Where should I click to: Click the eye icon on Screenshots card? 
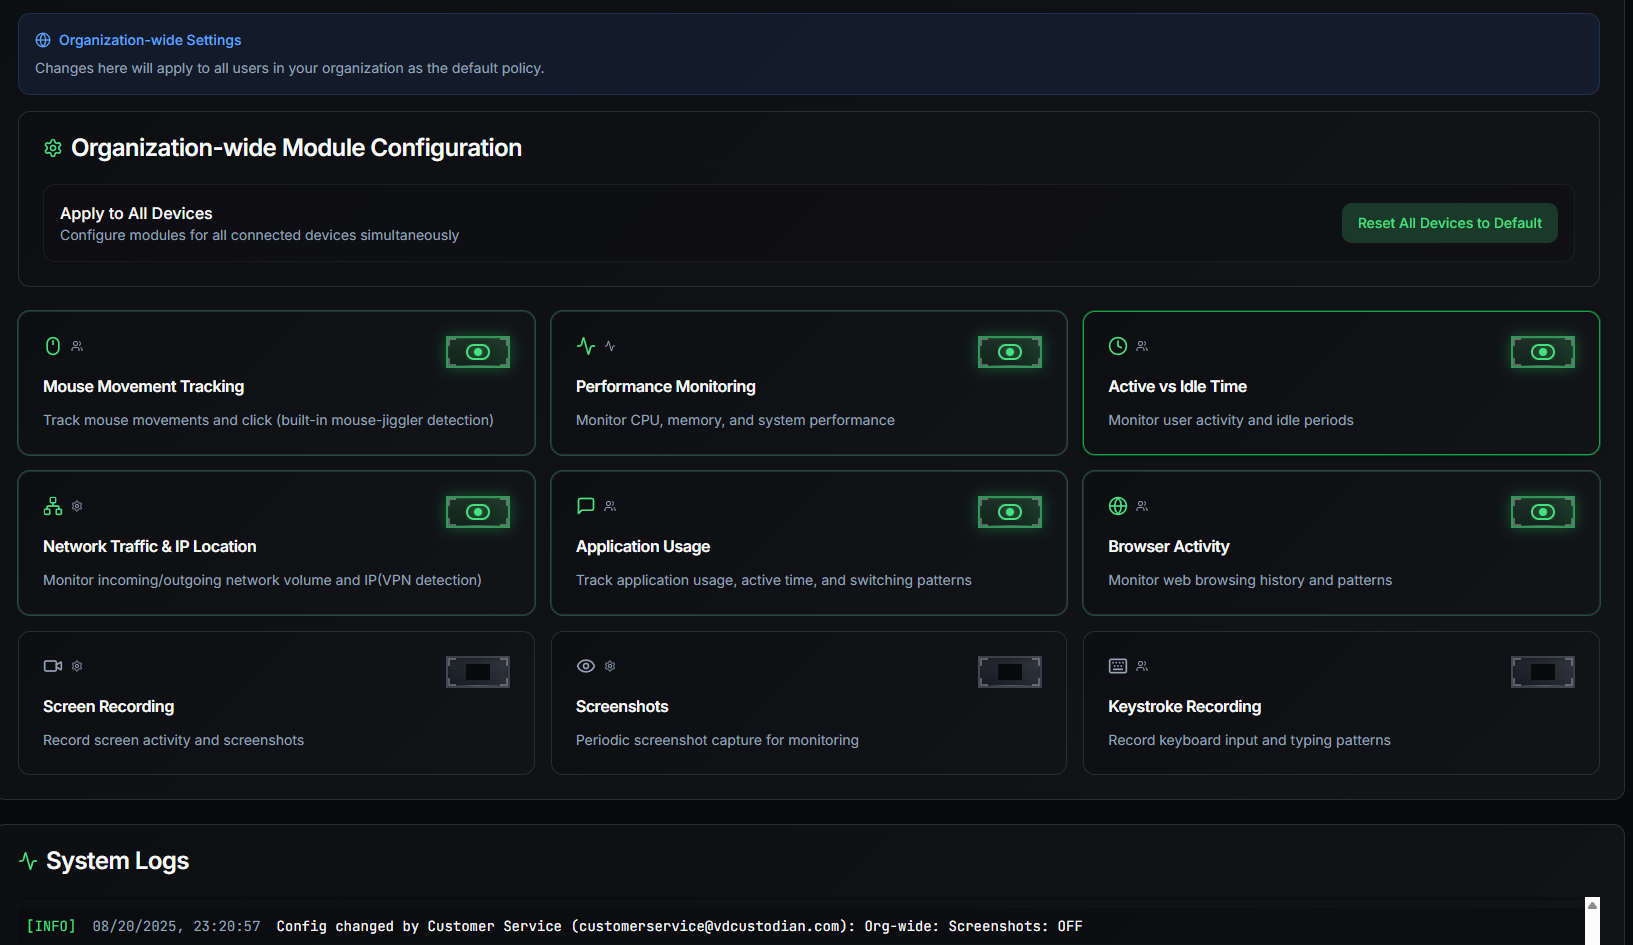tap(585, 666)
